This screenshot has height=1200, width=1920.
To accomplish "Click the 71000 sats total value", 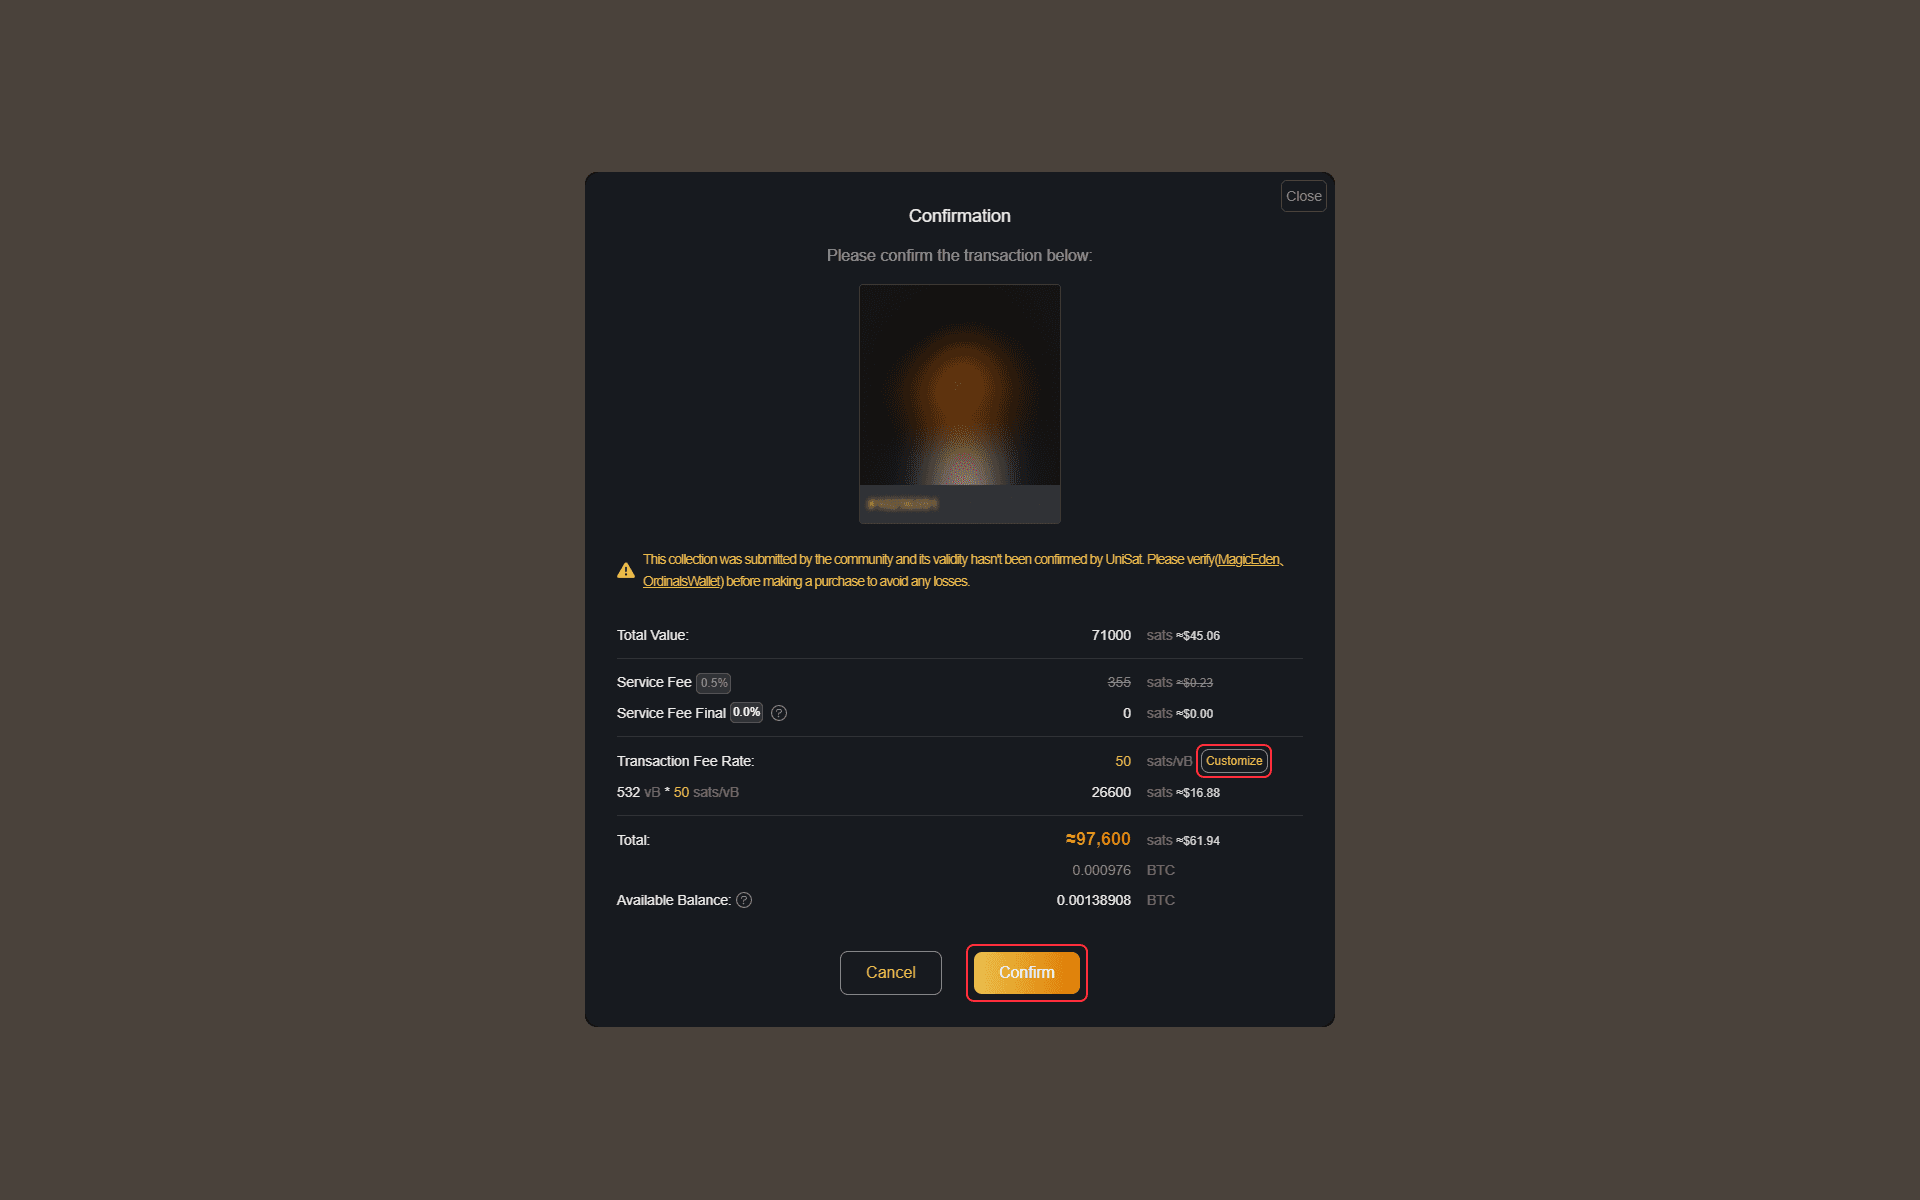I will (x=1111, y=636).
